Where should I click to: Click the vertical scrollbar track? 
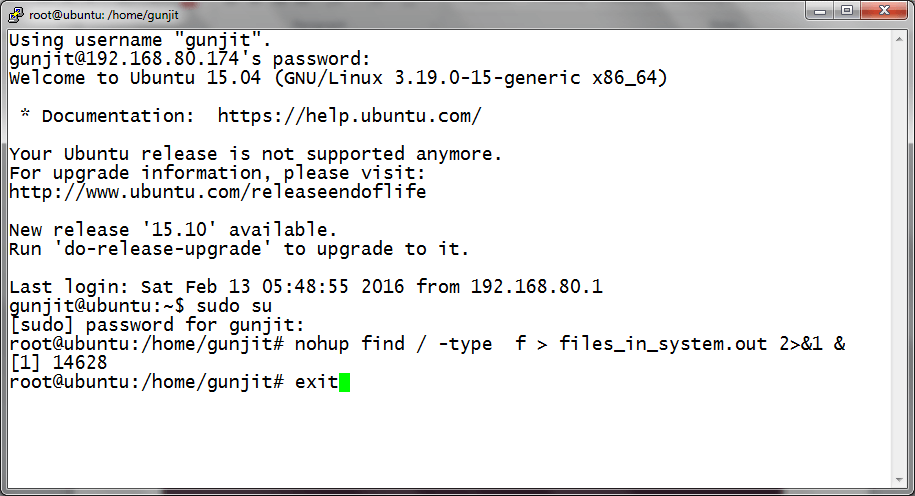(x=897, y=260)
